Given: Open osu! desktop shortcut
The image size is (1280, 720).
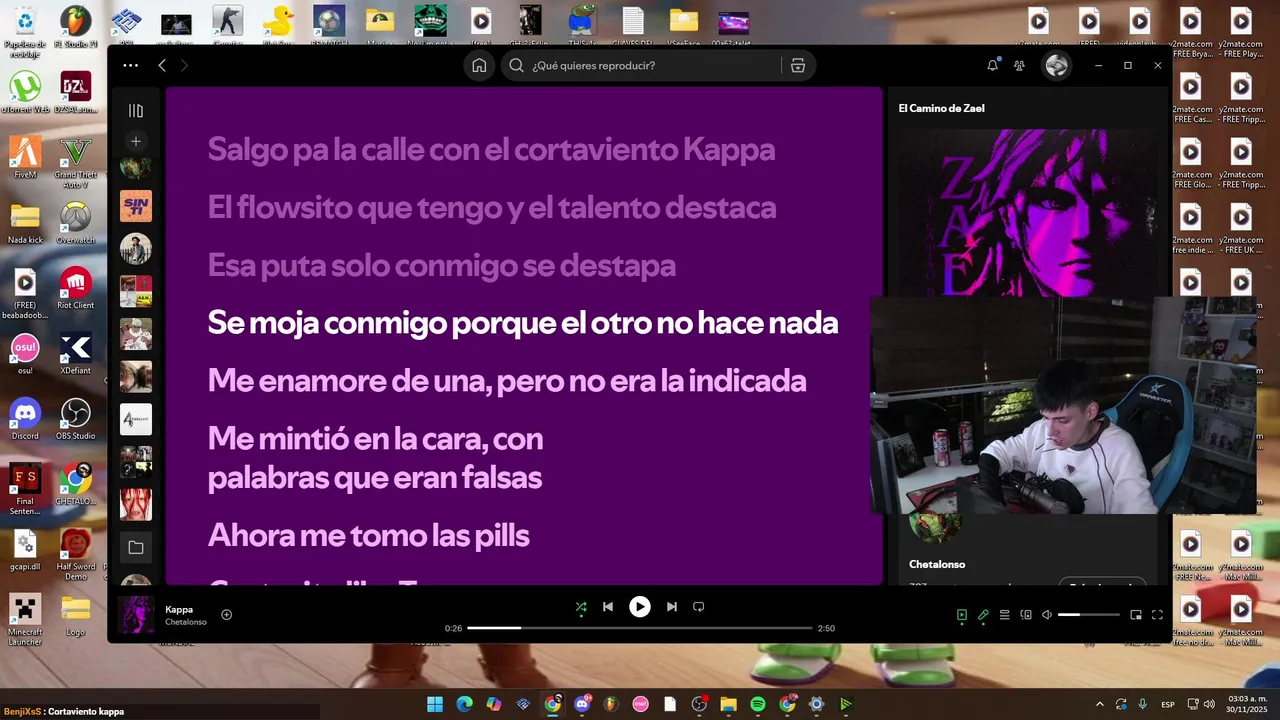Looking at the screenshot, I should tap(25, 354).
